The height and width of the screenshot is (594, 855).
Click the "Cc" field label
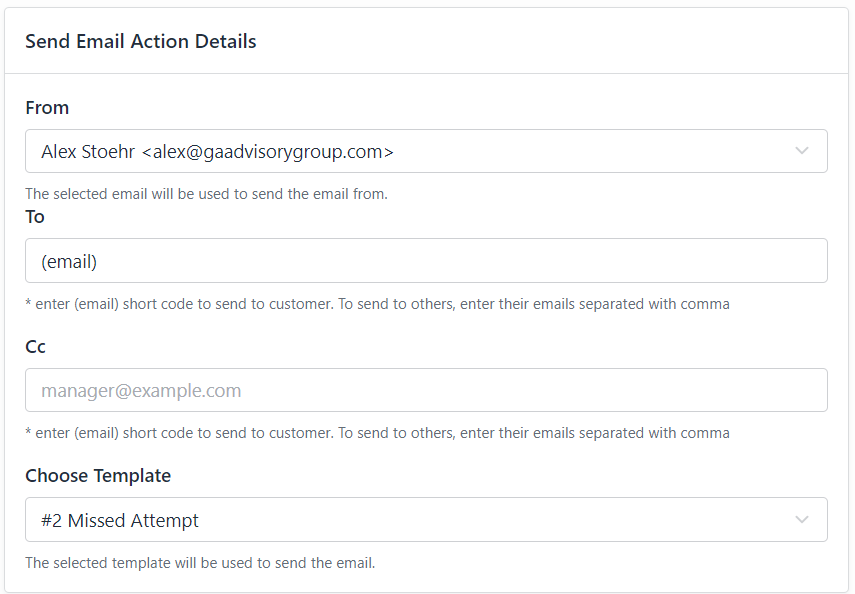(35, 346)
